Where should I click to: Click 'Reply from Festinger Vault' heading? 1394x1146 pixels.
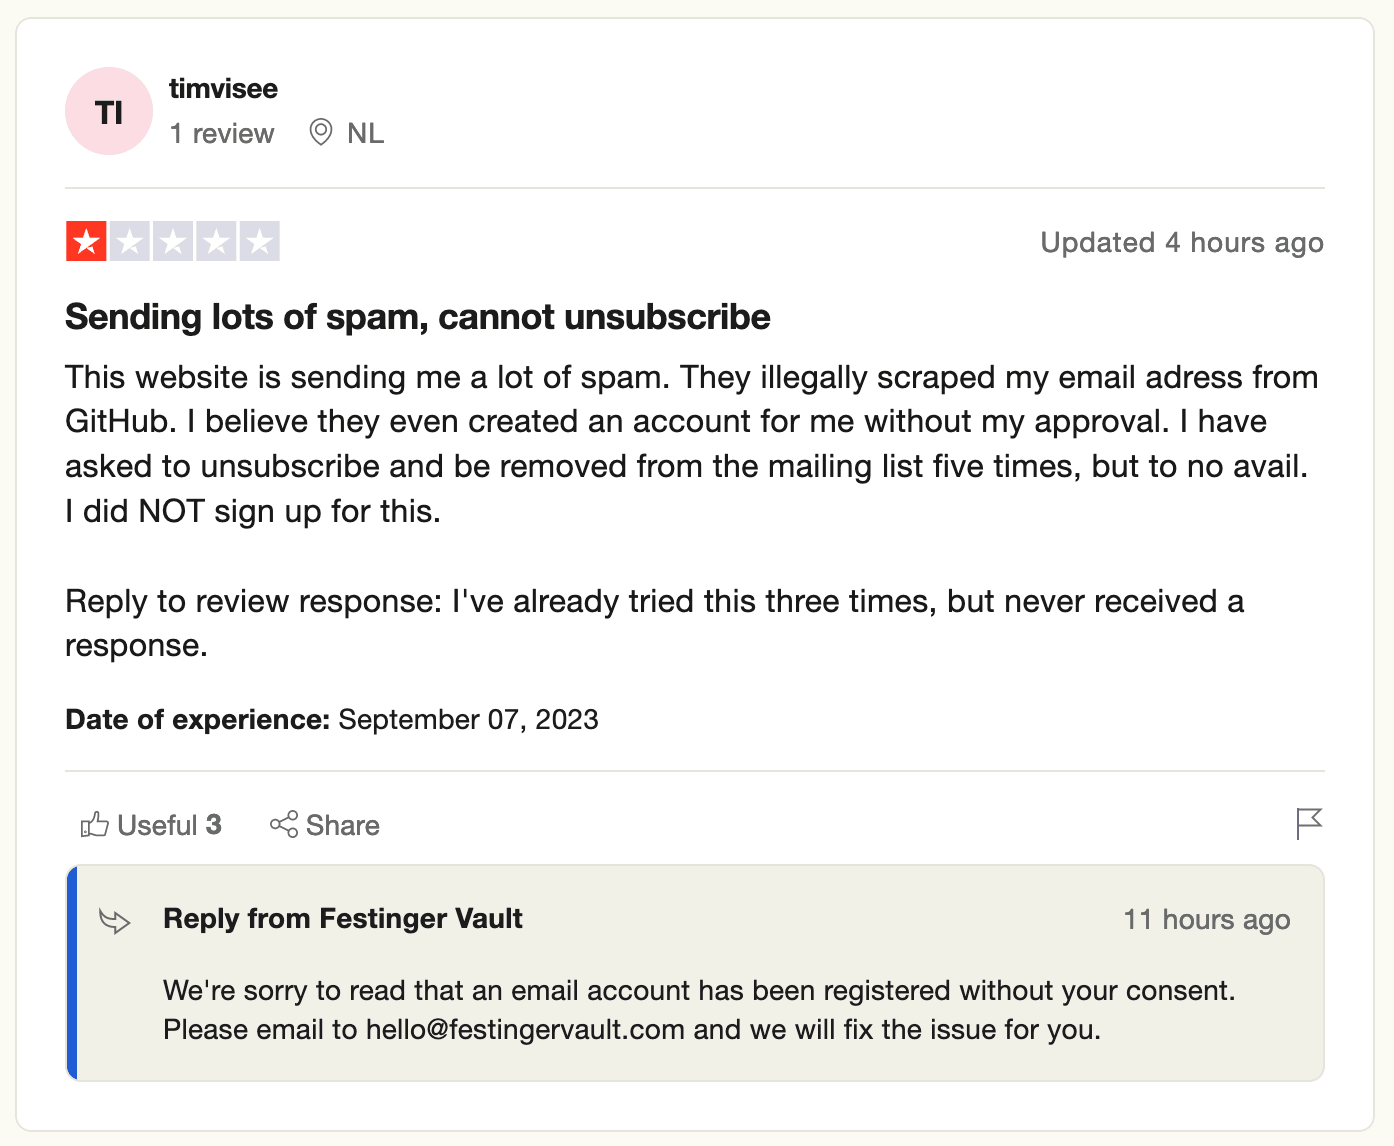pyautogui.click(x=343, y=918)
